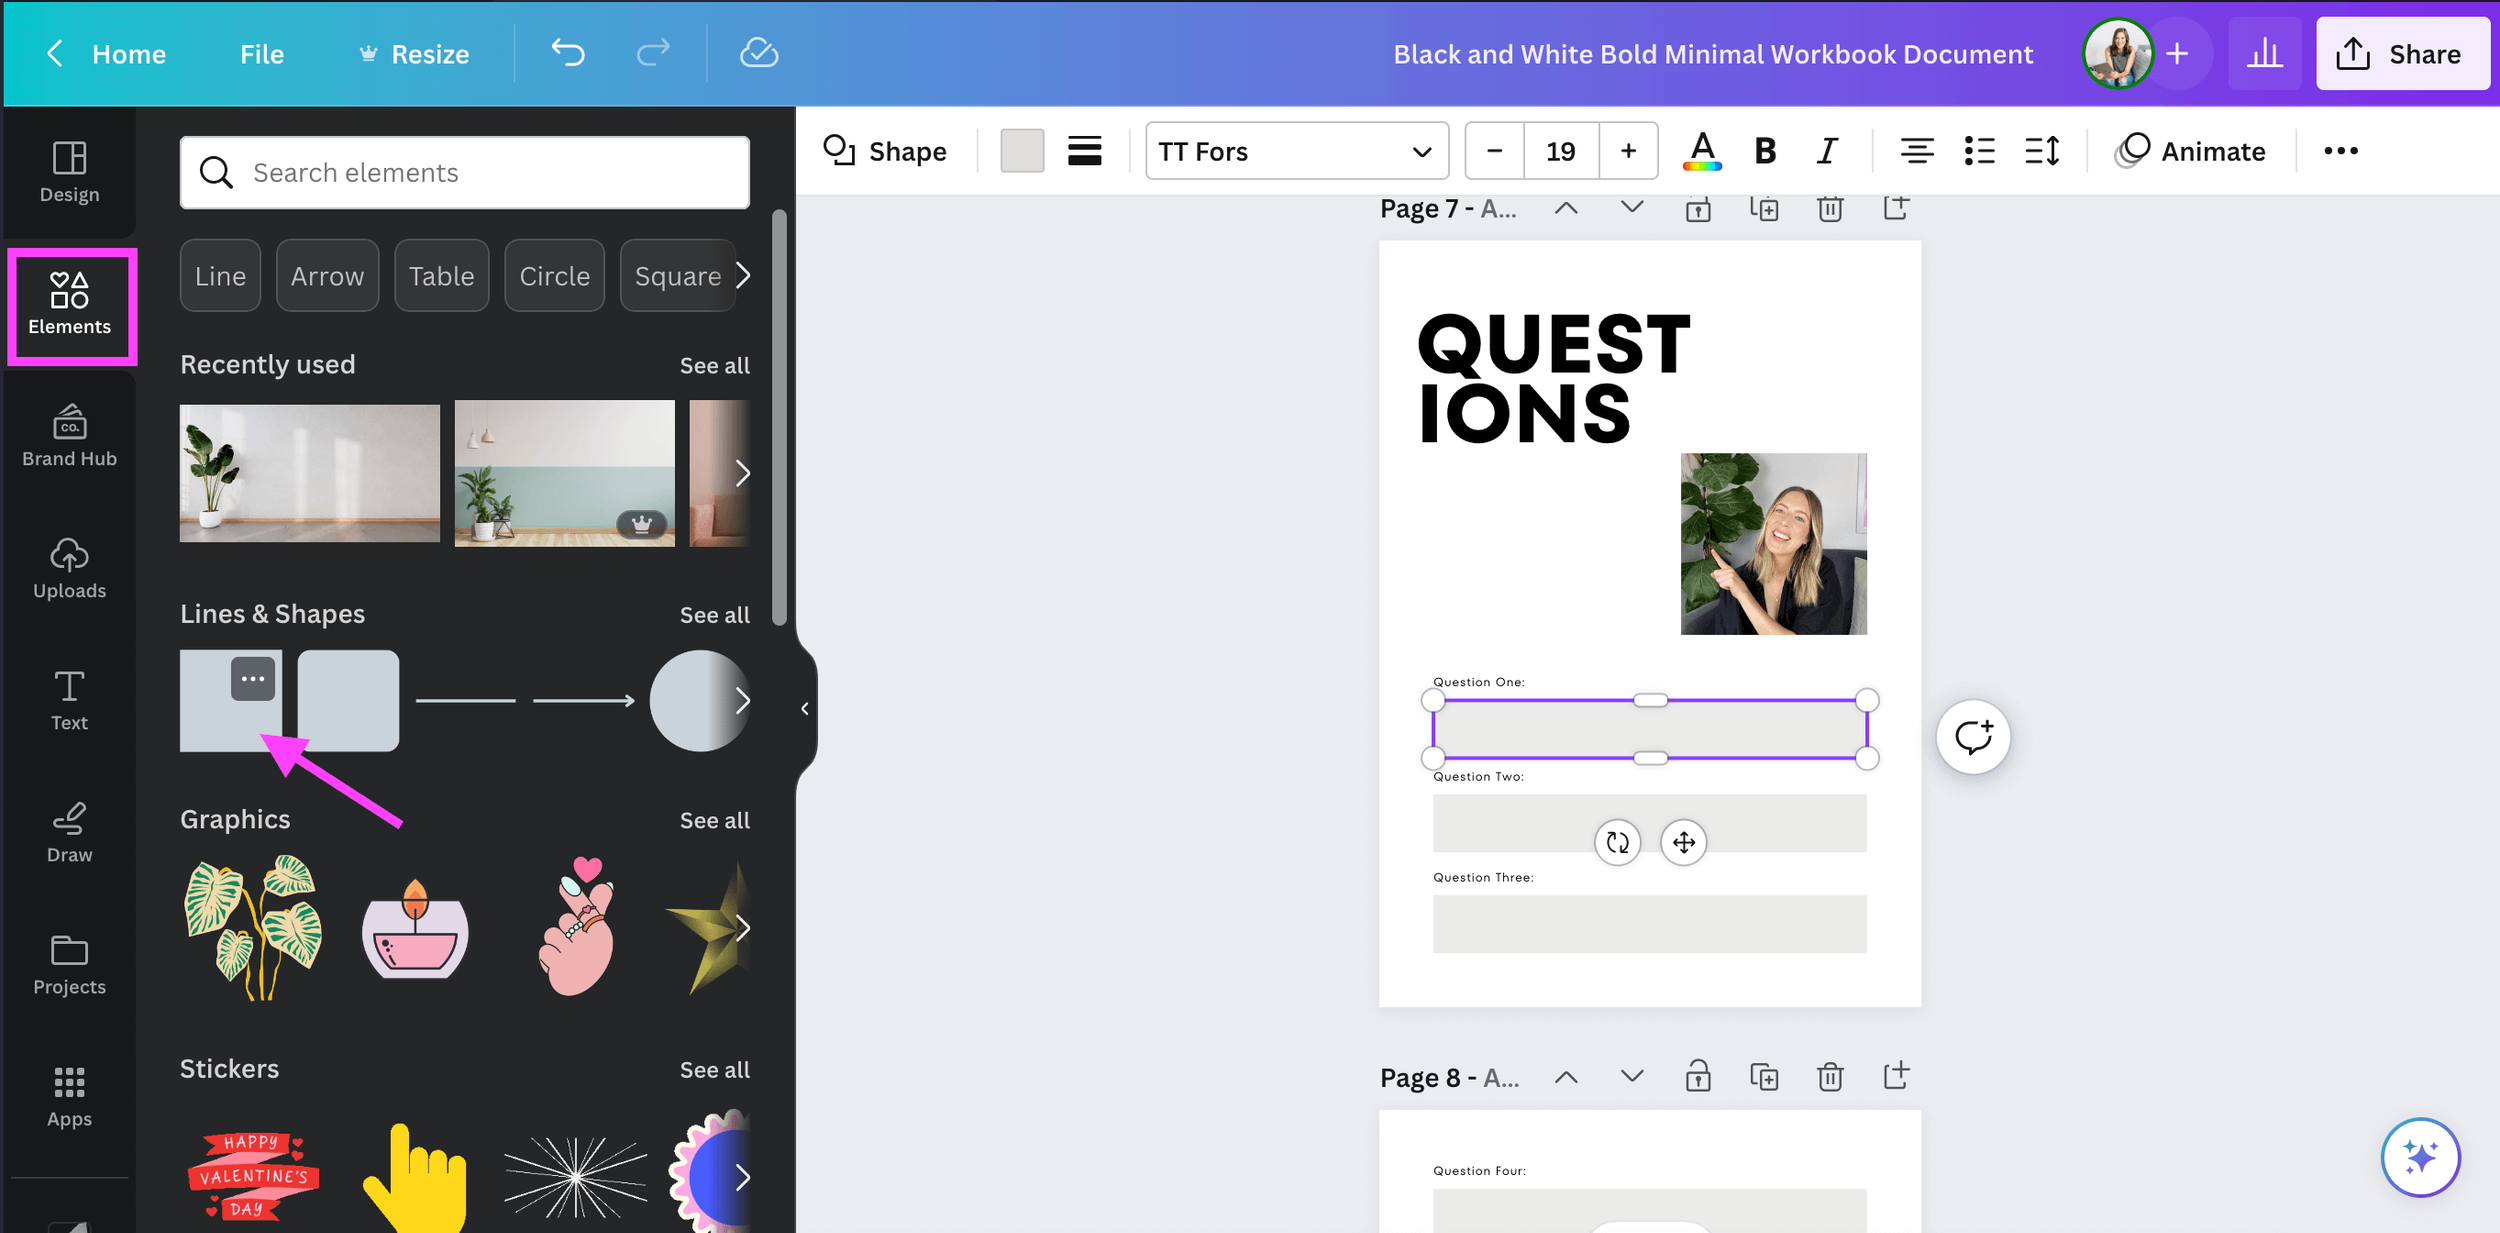Move Page 7 down
Screen dimensions: 2500x1233
tap(1632, 208)
